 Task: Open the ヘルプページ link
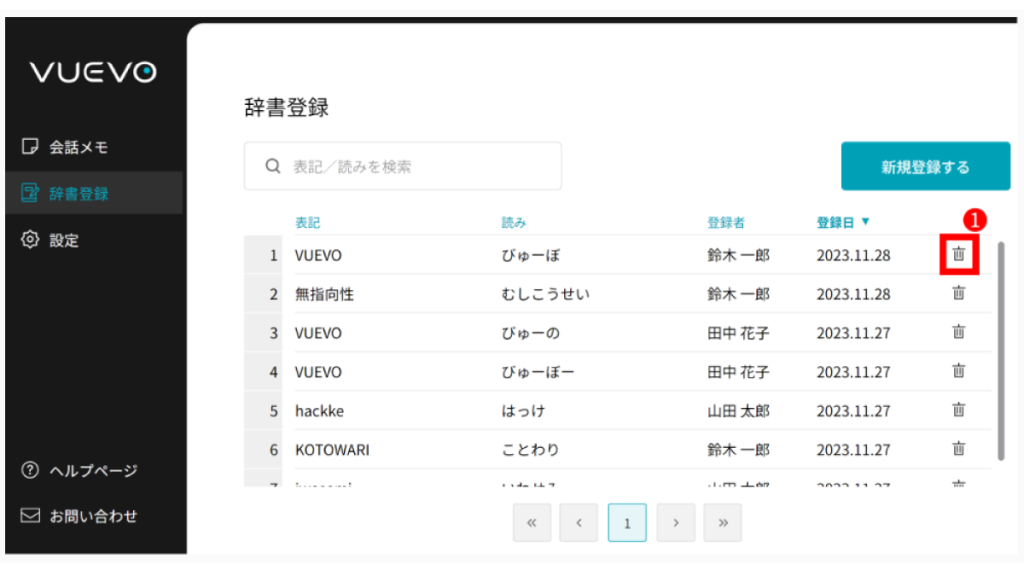(92, 471)
